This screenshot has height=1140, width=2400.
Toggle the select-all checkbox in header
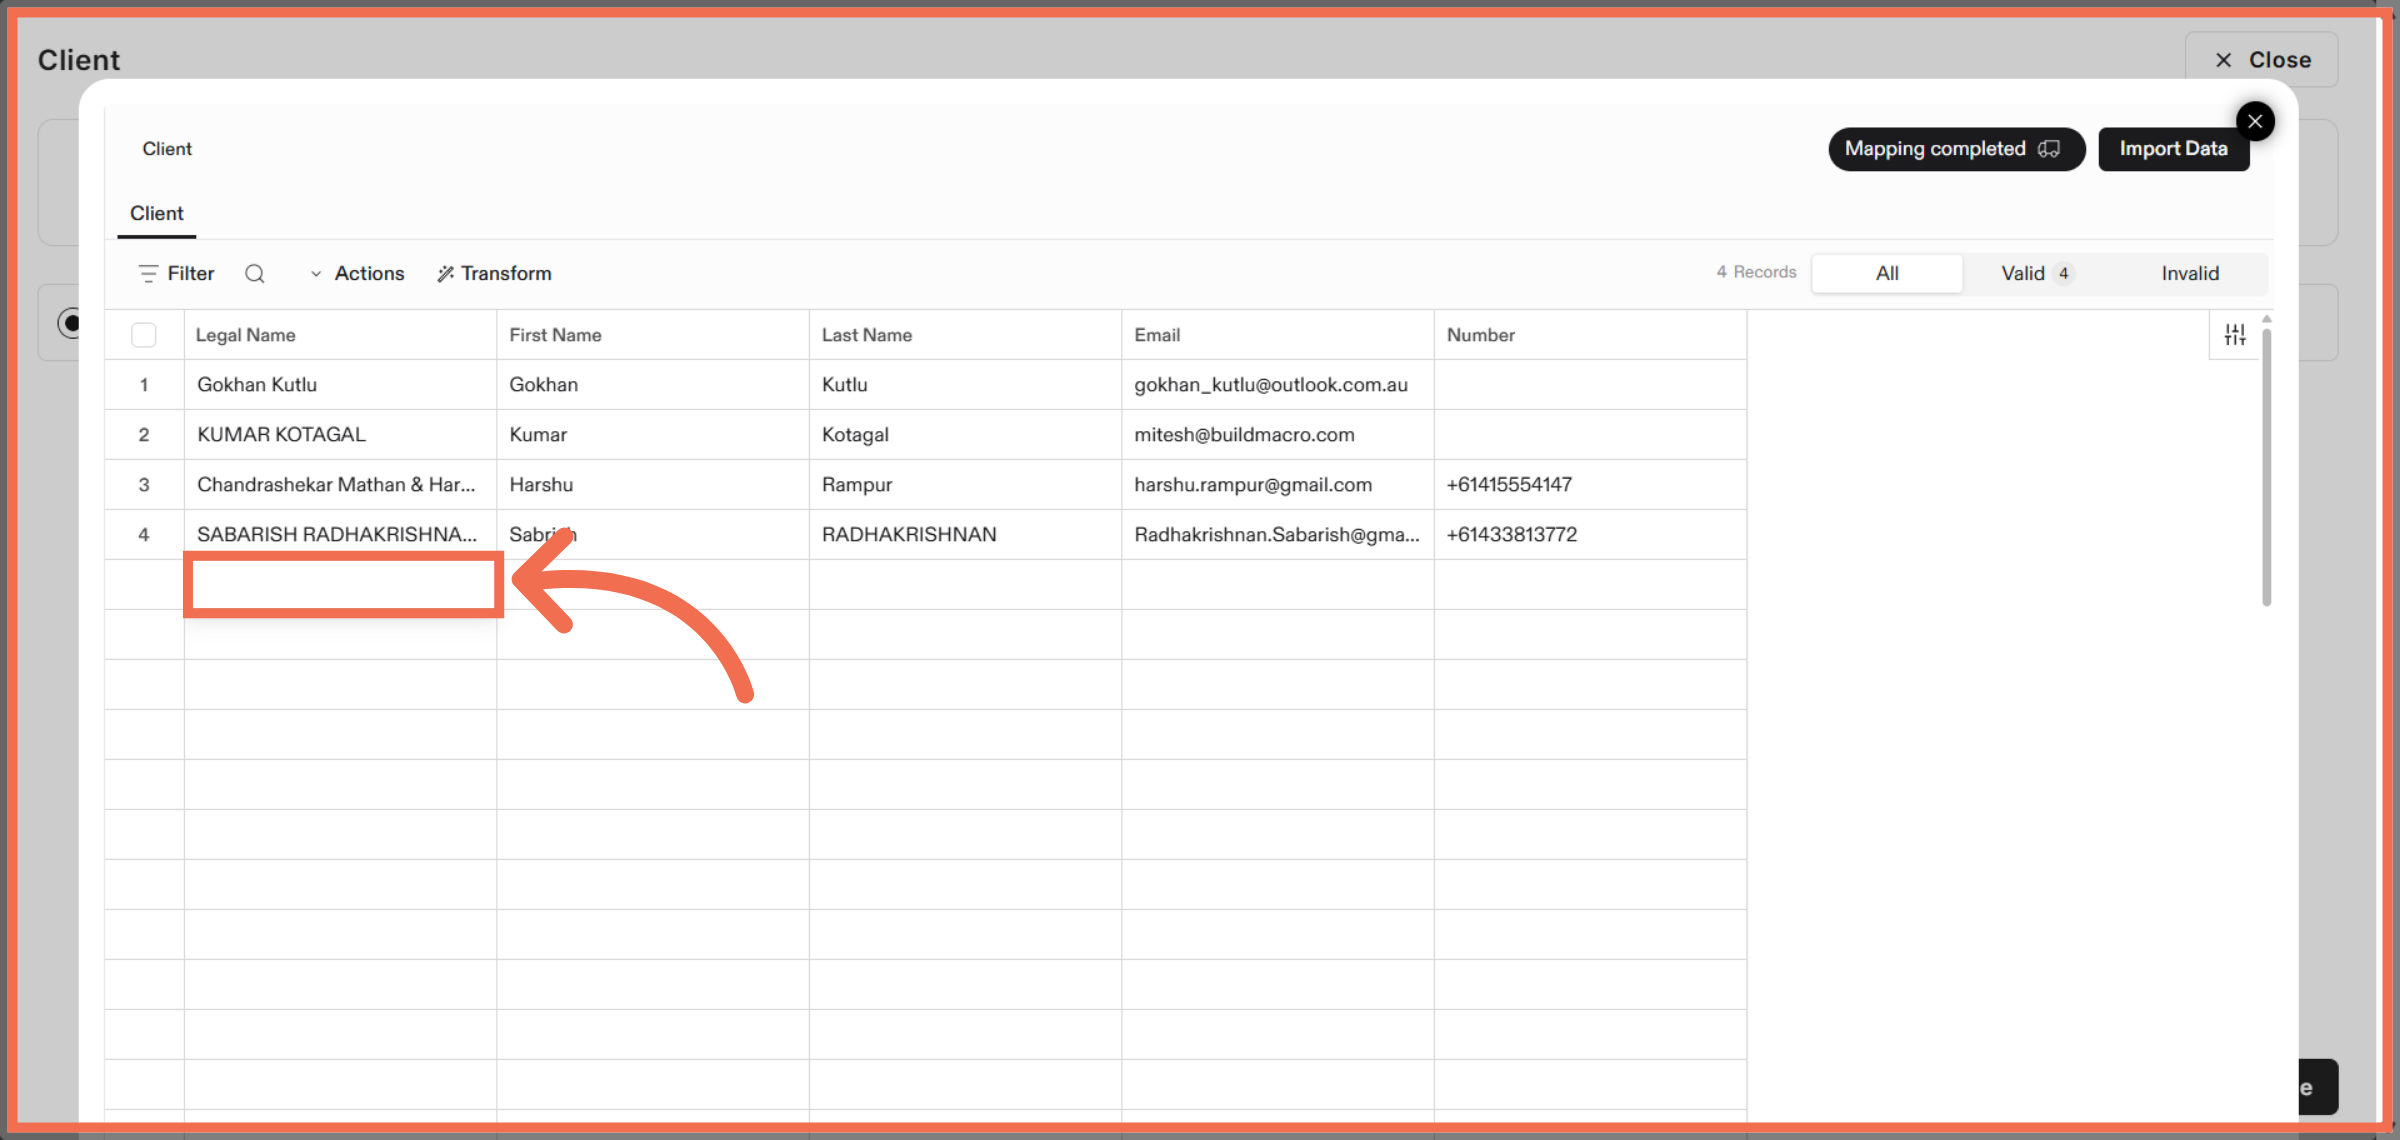pos(144,334)
